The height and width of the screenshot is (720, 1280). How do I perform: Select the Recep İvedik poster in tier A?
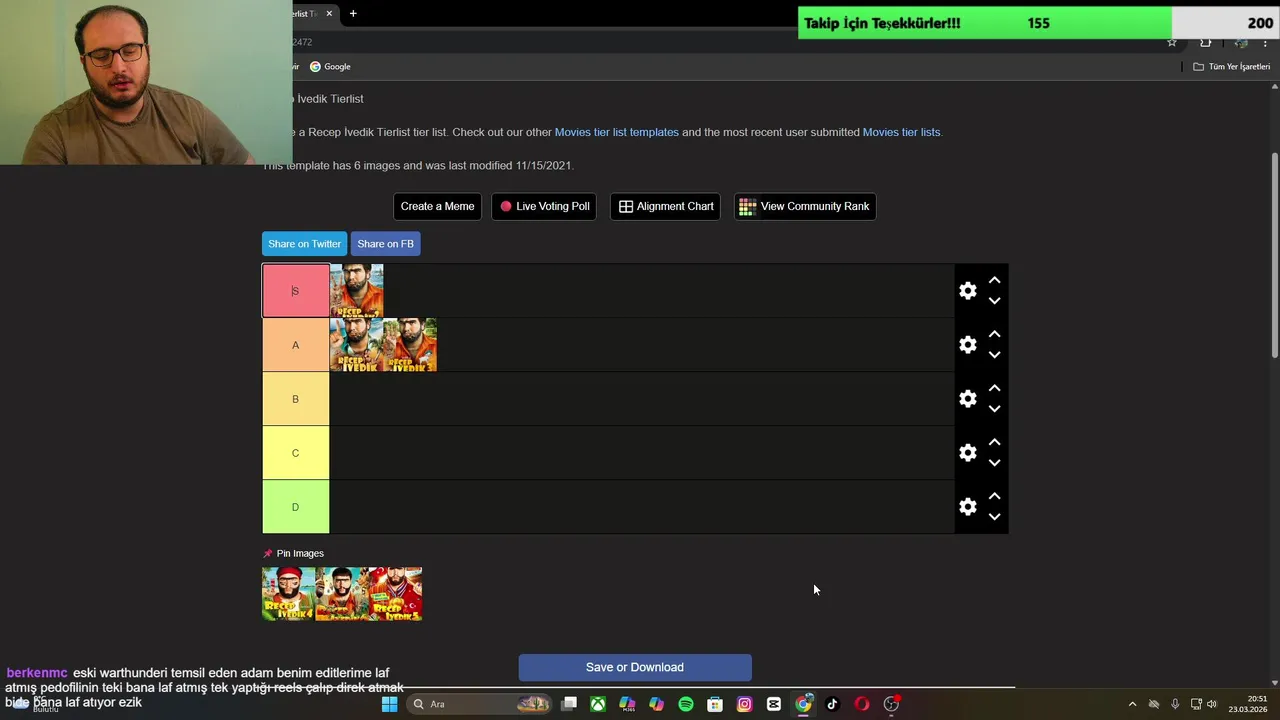click(x=356, y=345)
